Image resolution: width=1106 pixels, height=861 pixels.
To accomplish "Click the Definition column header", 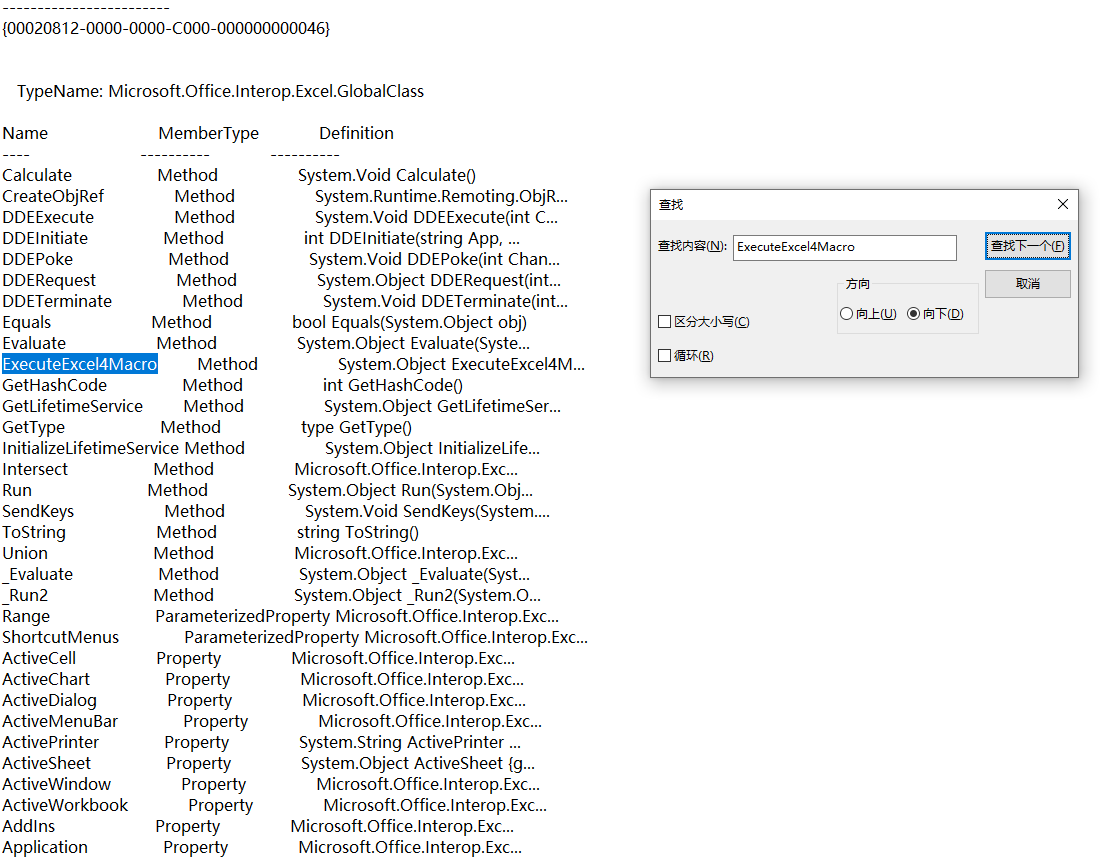I will click(x=356, y=133).
